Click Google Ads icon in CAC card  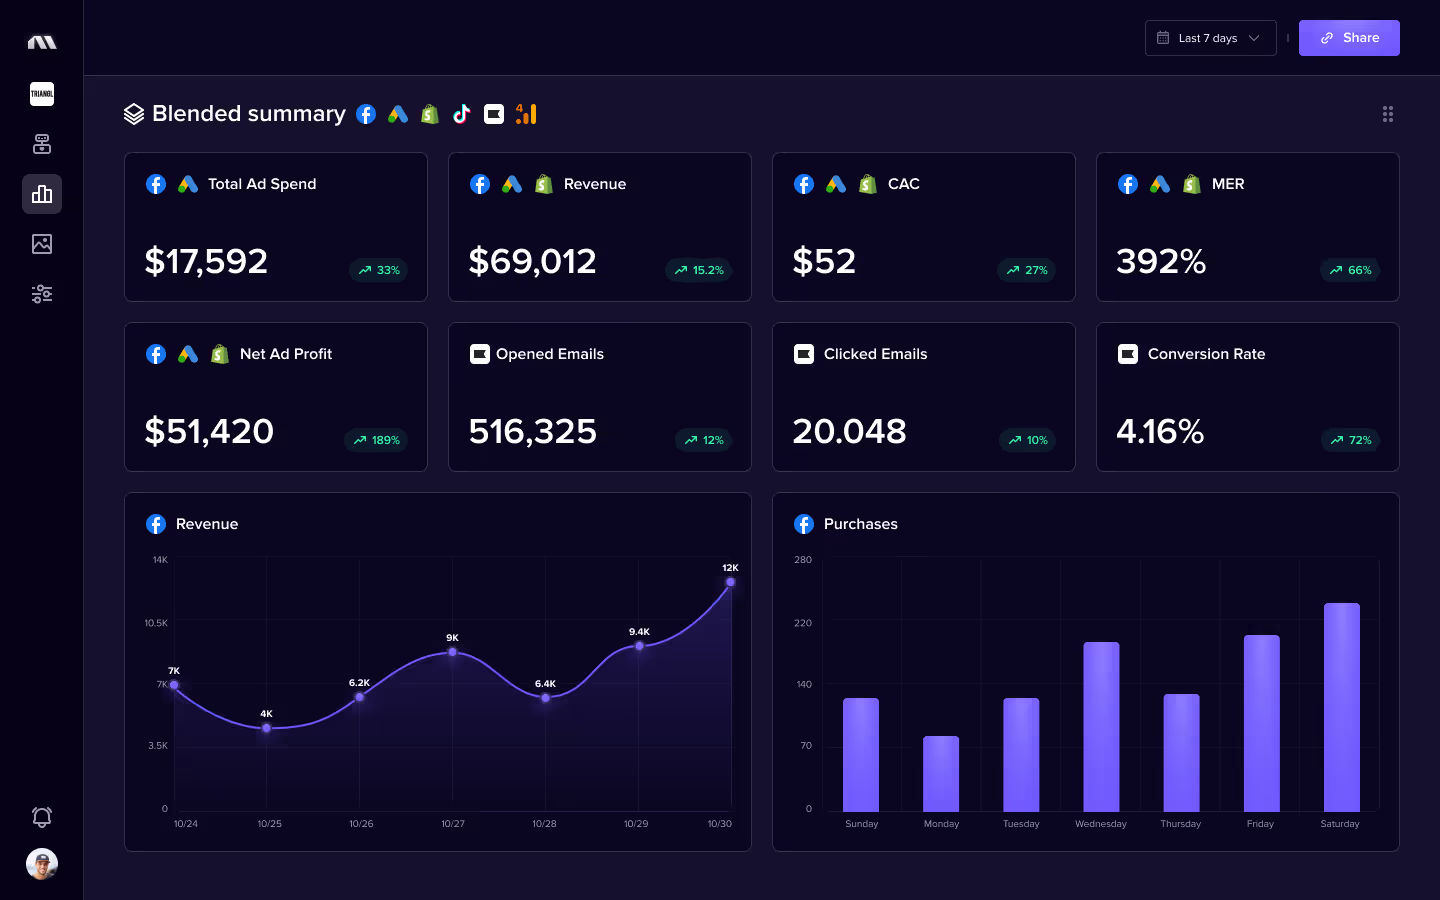coord(836,184)
